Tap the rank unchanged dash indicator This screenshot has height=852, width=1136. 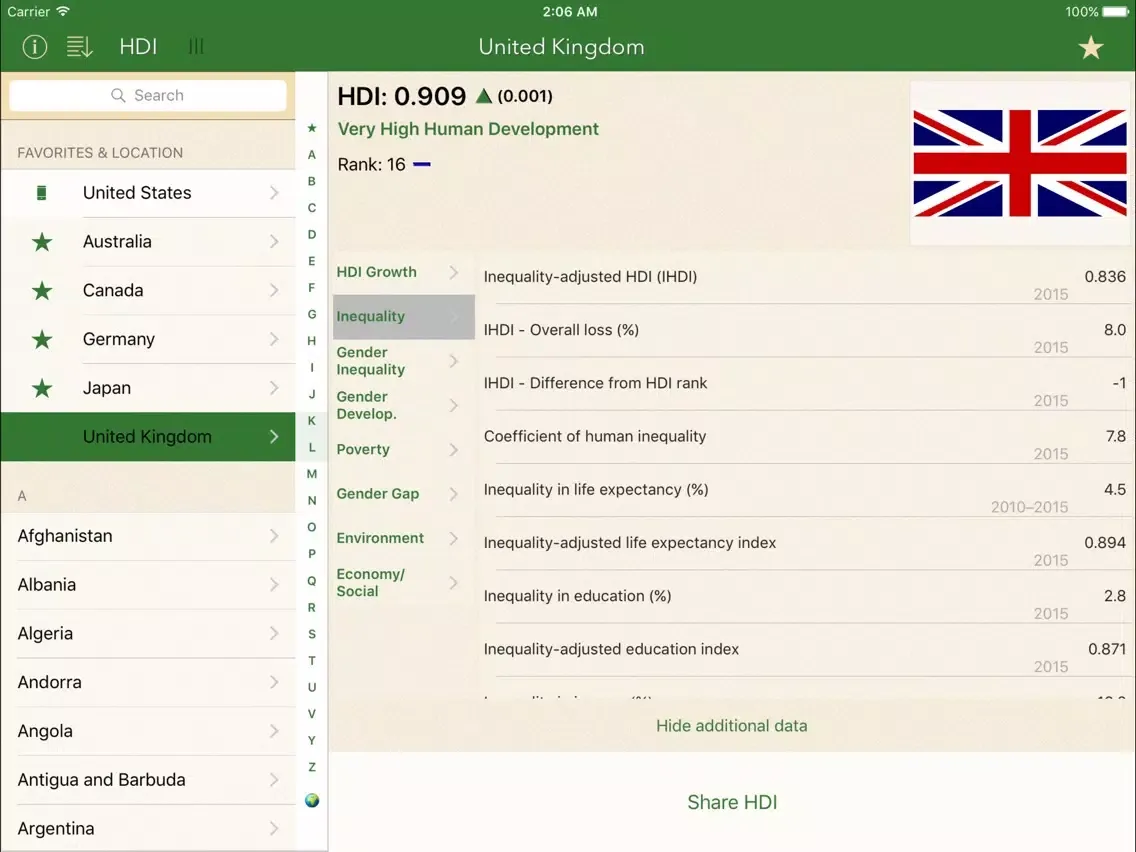point(422,164)
